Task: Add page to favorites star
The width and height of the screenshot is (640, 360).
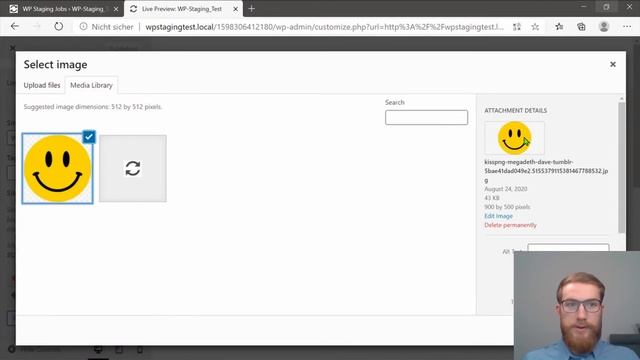Action: 535,27
